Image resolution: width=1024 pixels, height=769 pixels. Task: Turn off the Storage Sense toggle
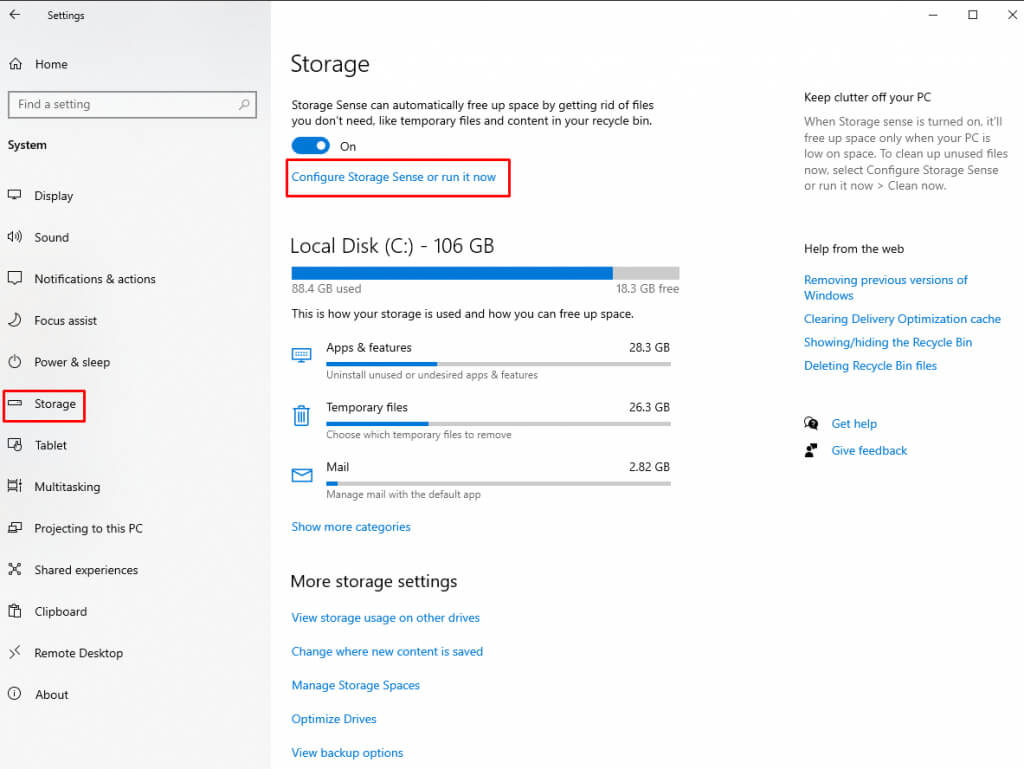pyautogui.click(x=310, y=146)
